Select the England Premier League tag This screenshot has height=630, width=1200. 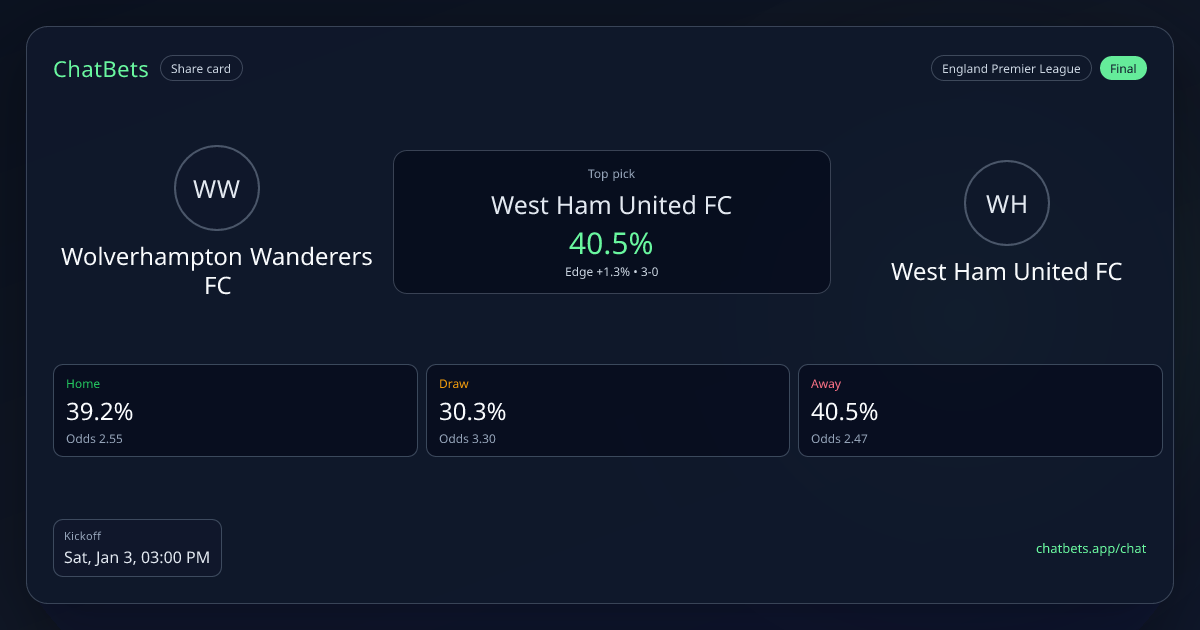(1011, 69)
